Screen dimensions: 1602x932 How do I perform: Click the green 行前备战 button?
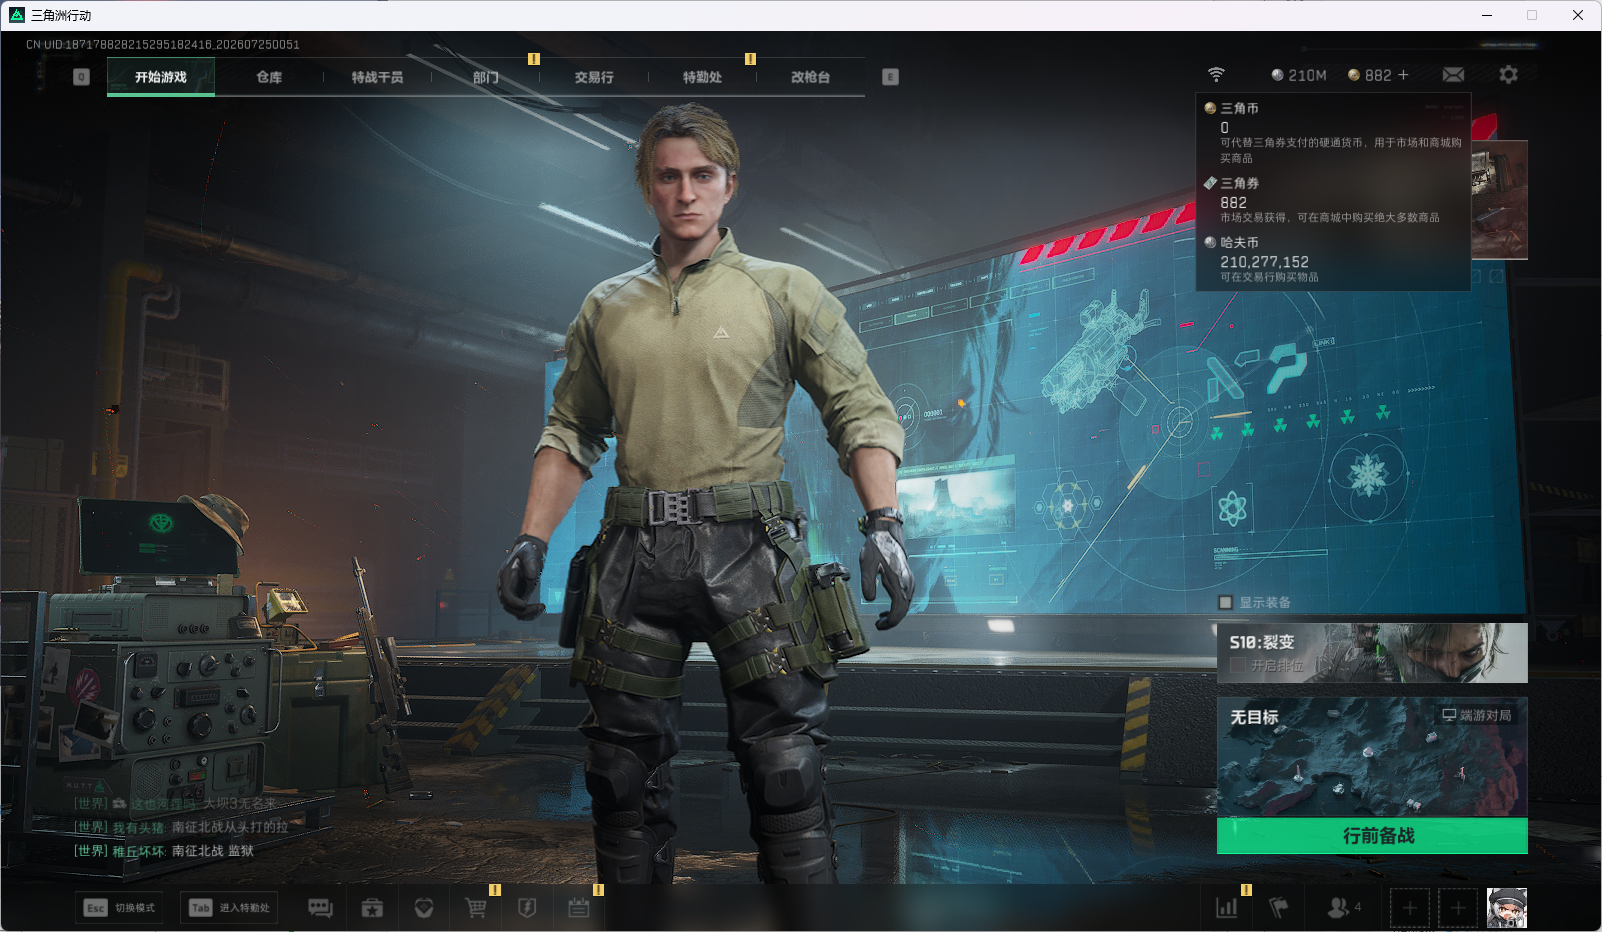1372,836
